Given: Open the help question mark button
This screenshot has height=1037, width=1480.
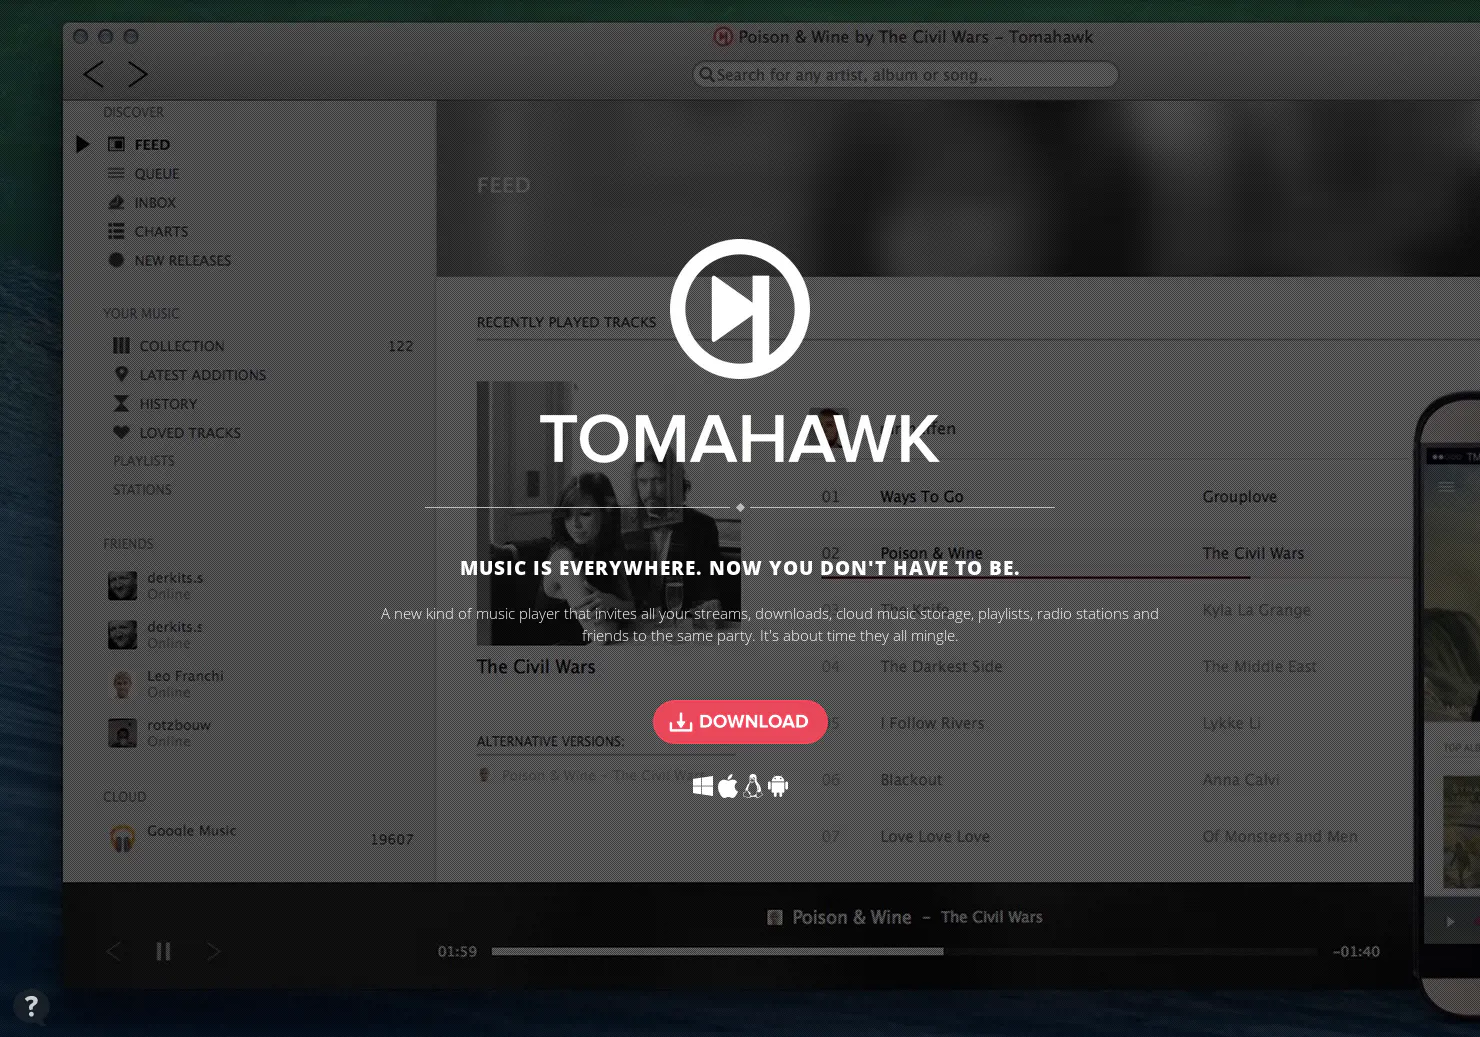Looking at the screenshot, I should pos(31,1006).
